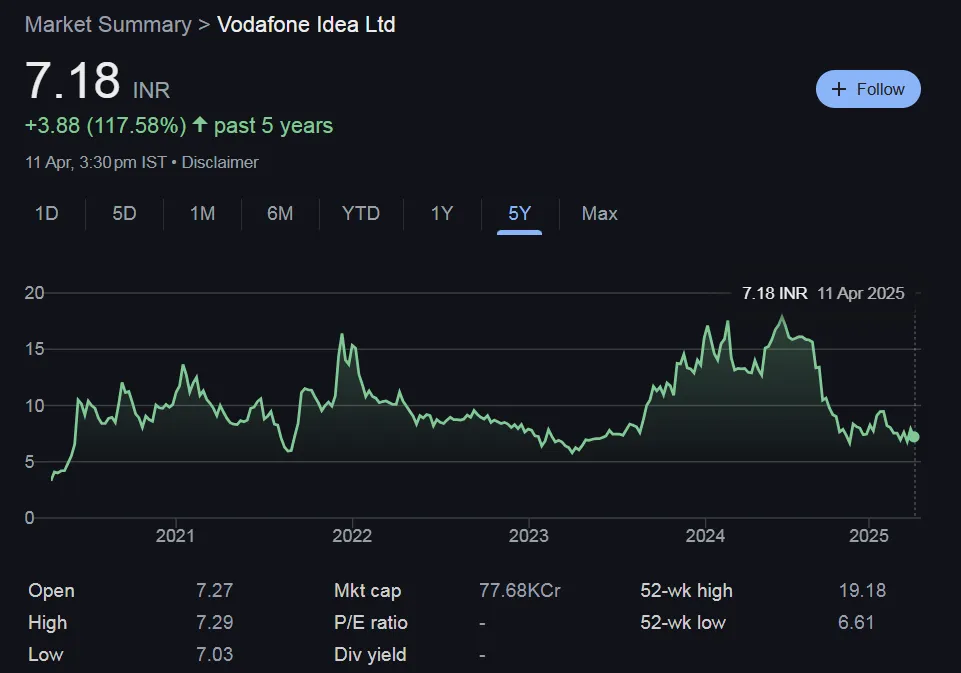Image resolution: width=961 pixels, height=673 pixels.
Task: Choose the YTD range tab
Action: tap(361, 213)
